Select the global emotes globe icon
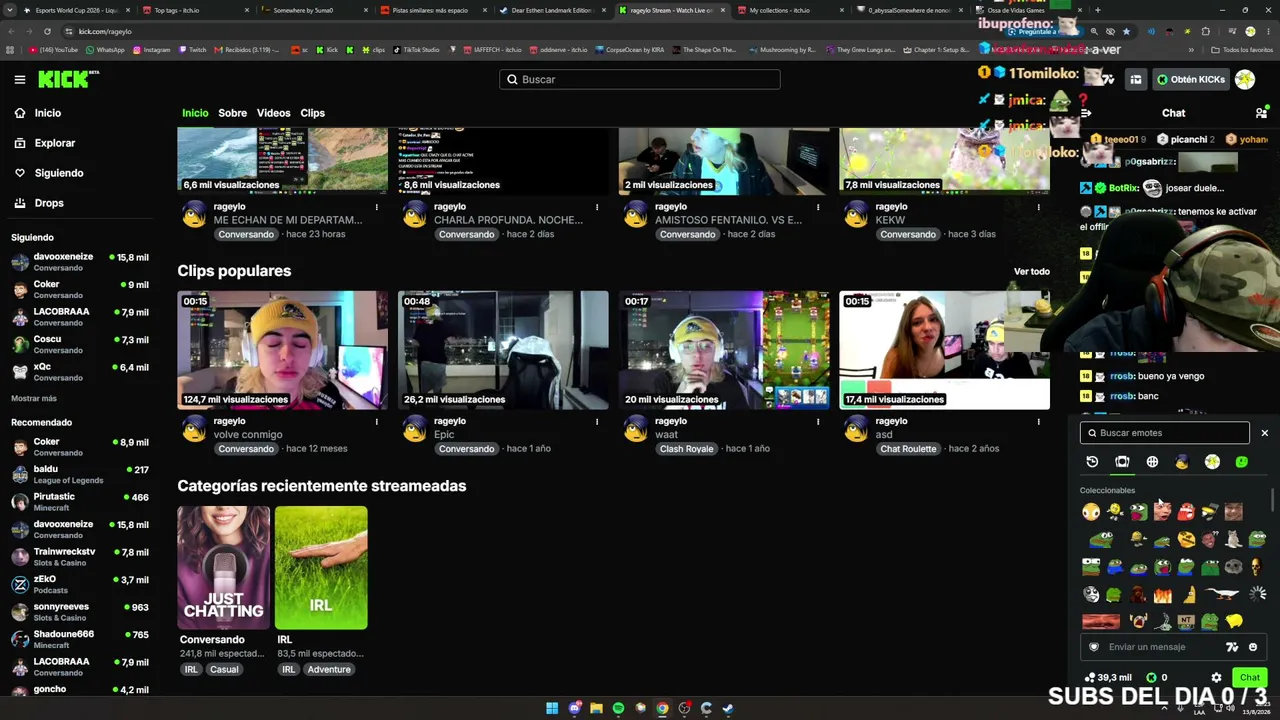 pos(1152,462)
